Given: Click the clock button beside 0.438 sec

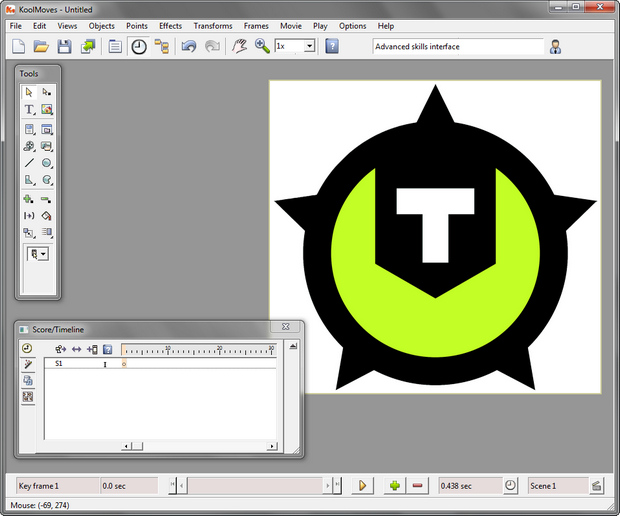Looking at the screenshot, I should (x=510, y=486).
